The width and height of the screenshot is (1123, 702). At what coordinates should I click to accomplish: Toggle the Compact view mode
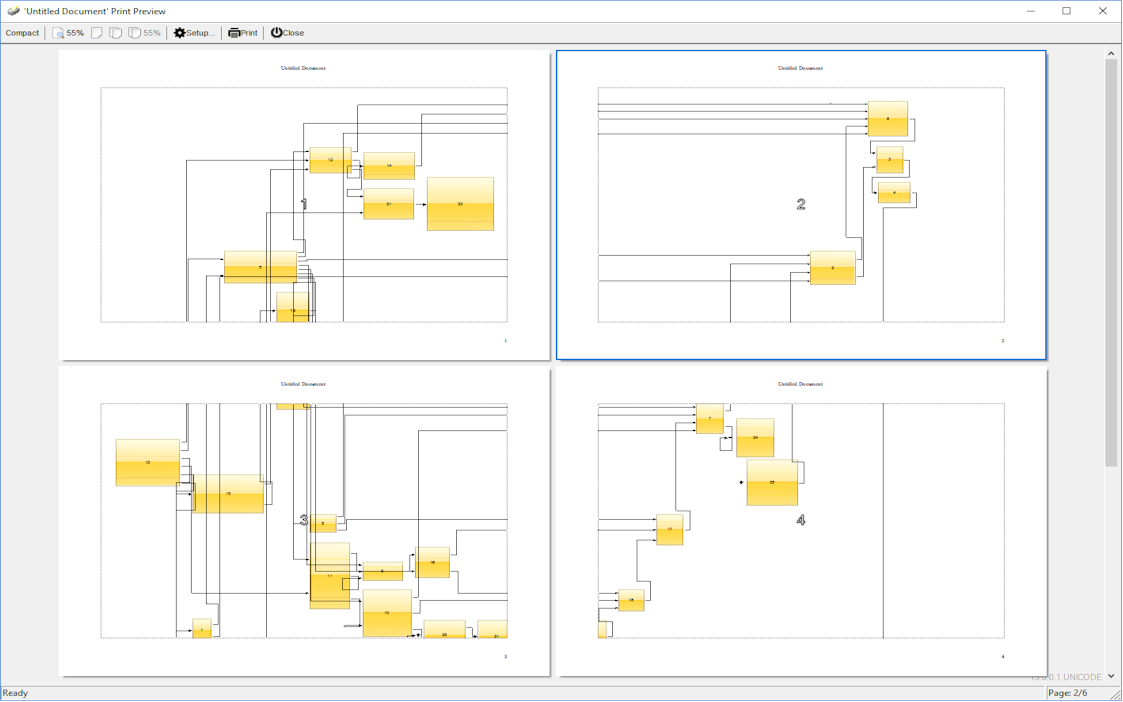click(22, 33)
